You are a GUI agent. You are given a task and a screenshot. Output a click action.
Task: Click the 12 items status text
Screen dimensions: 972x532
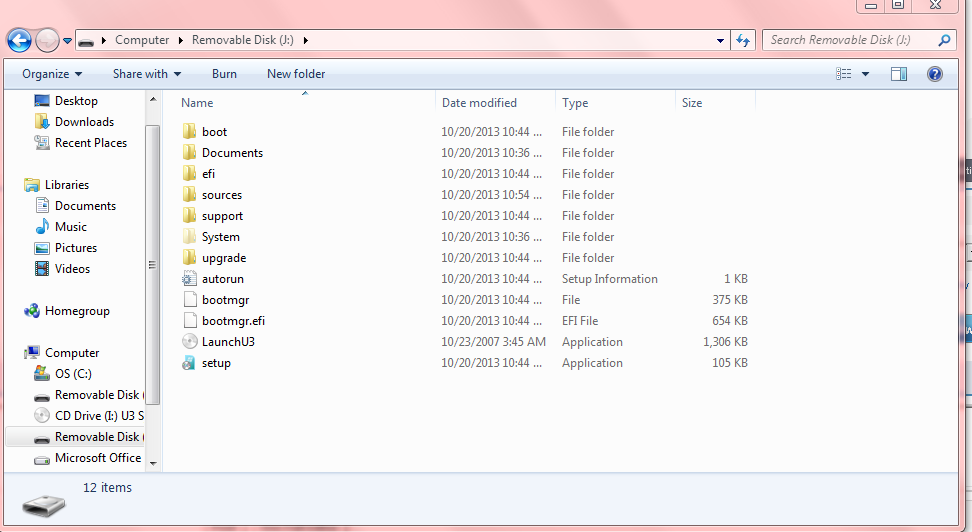[x=107, y=487]
